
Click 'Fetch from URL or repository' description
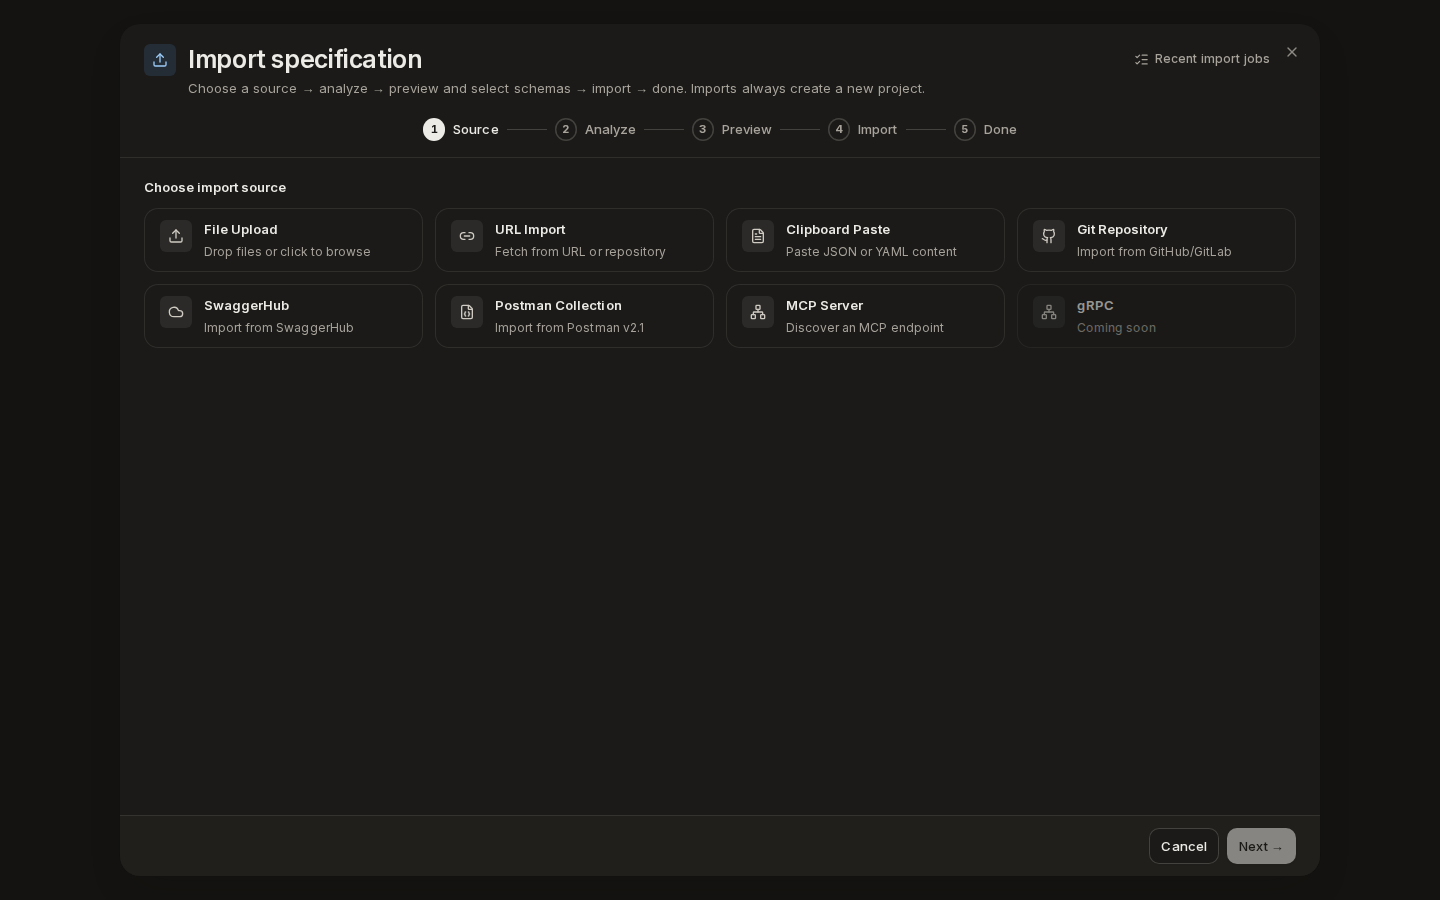pyautogui.click(x=580, y=252)
